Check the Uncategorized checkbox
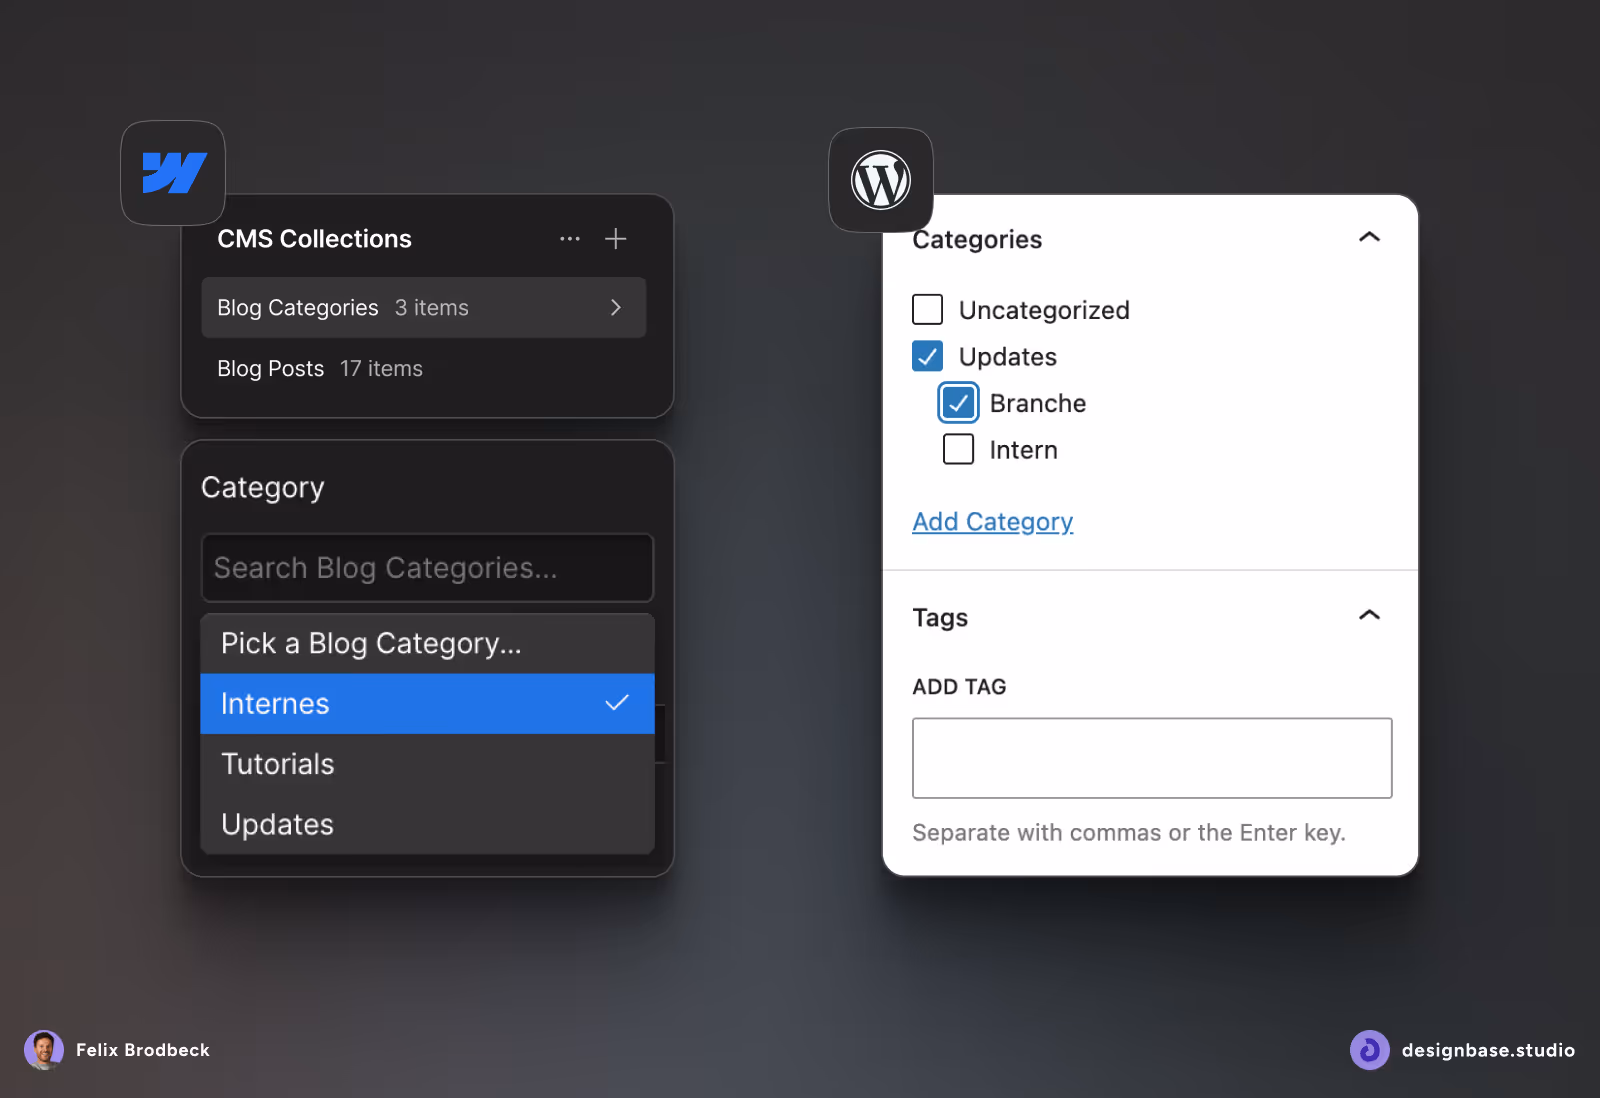Viewport: 1600px width, 1098px height. point(927,309)
